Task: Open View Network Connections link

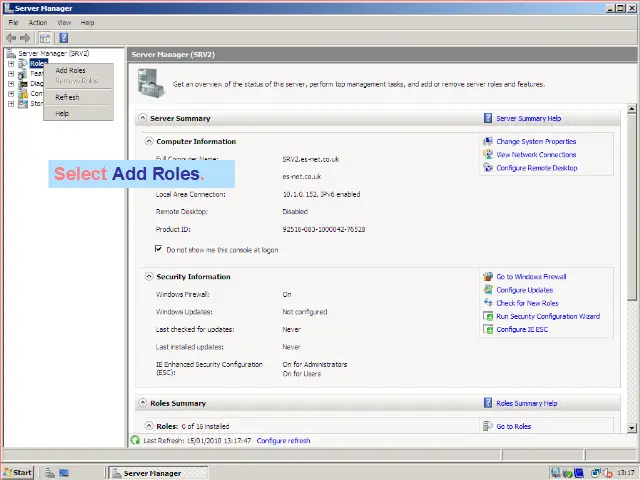Action: [x=536, y=155]
